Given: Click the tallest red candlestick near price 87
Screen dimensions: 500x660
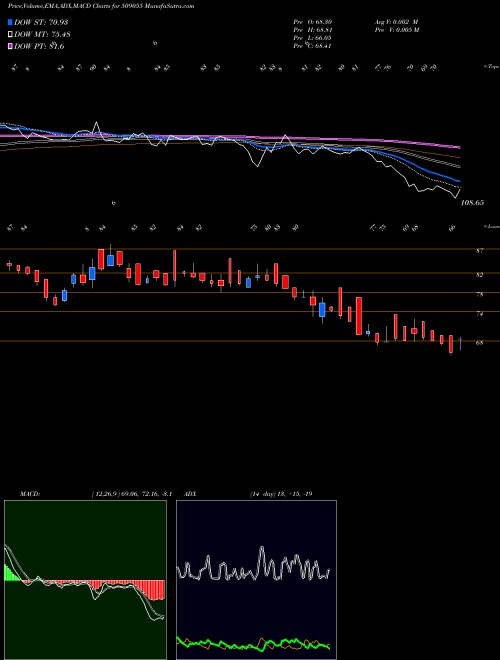Looking at the screenshot, I should (174, 268).
